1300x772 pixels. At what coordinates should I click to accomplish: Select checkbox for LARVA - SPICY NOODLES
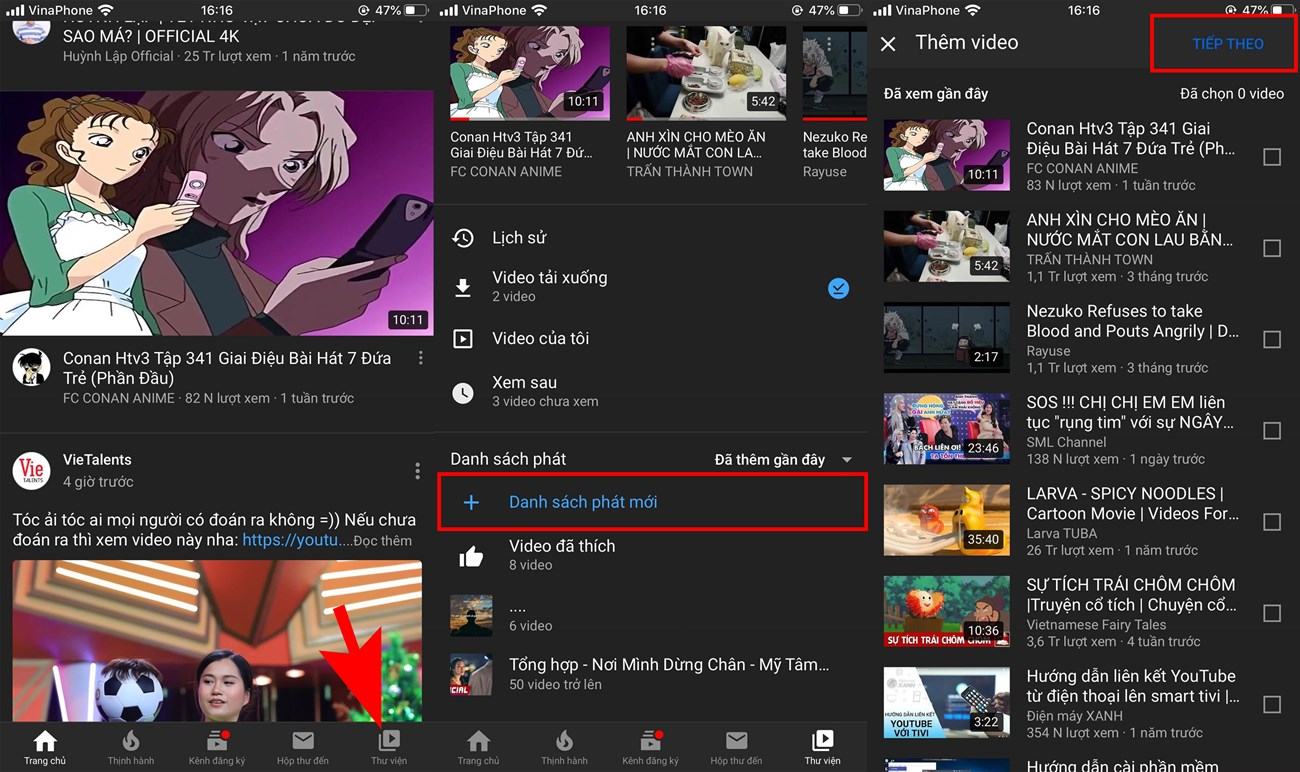click(1272, 522)
